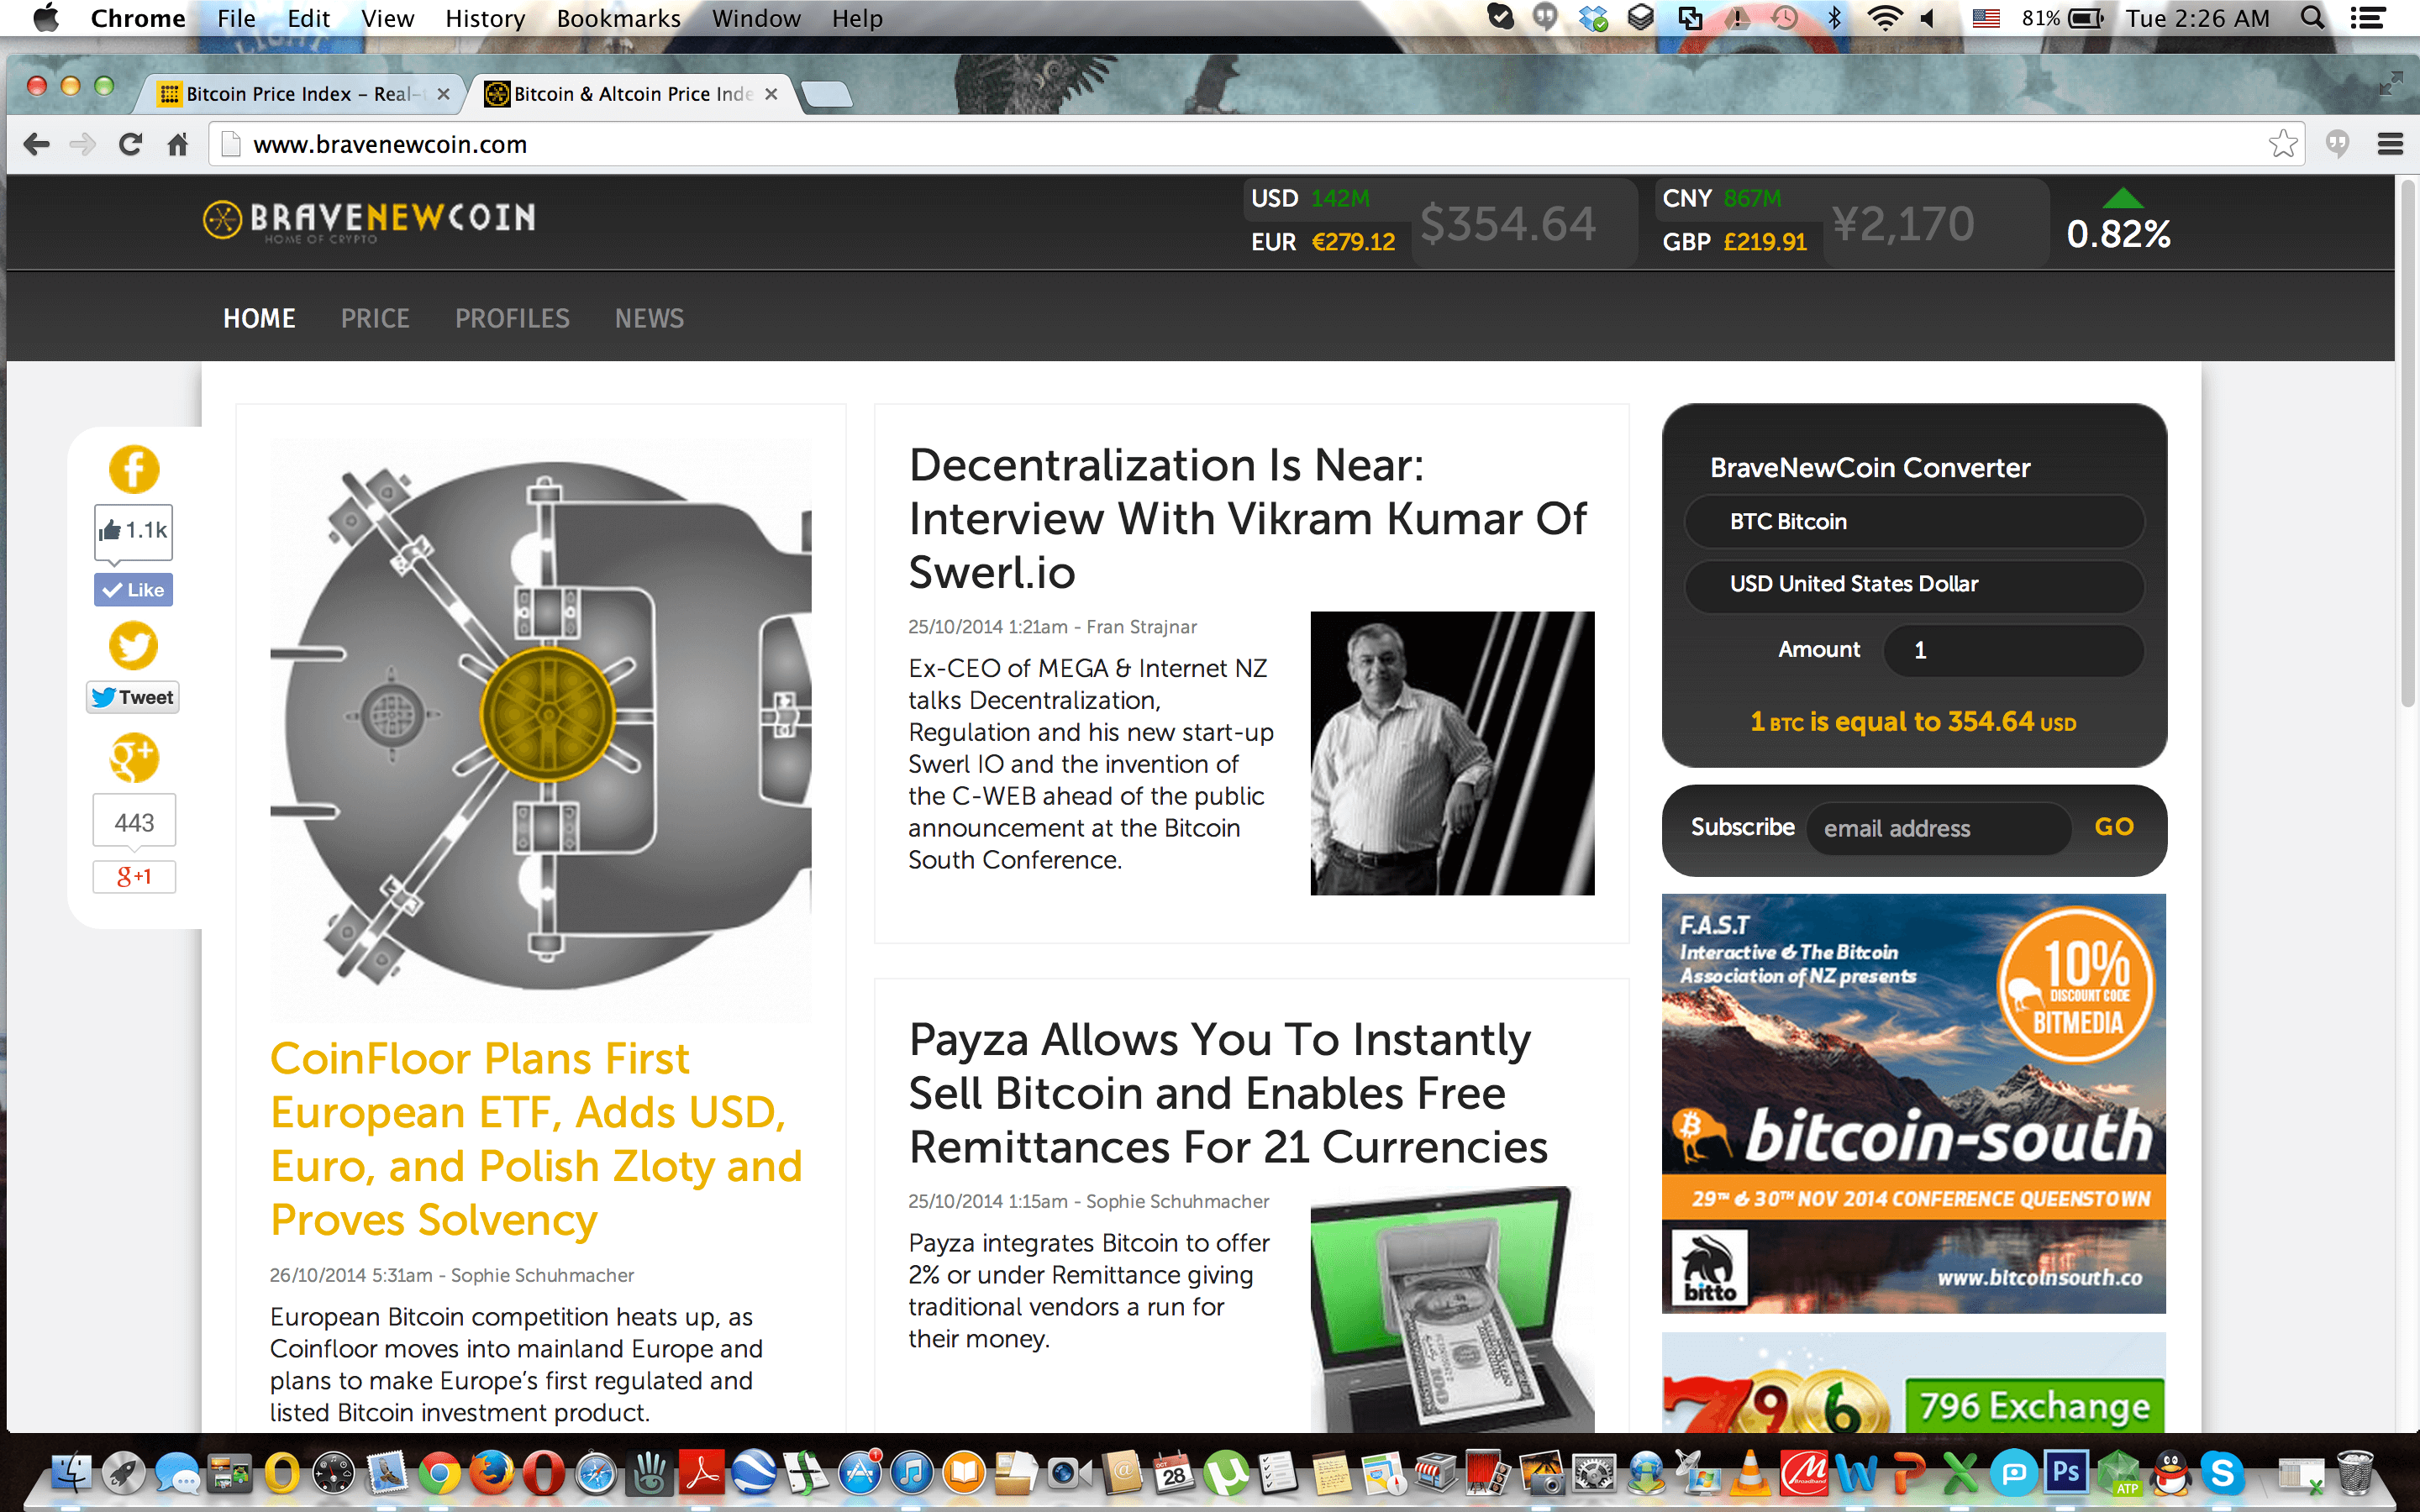Screen dimensions: 2420x1512
Task: Click the CNY price ticker ¥2,170
Action: (1903, 223)
